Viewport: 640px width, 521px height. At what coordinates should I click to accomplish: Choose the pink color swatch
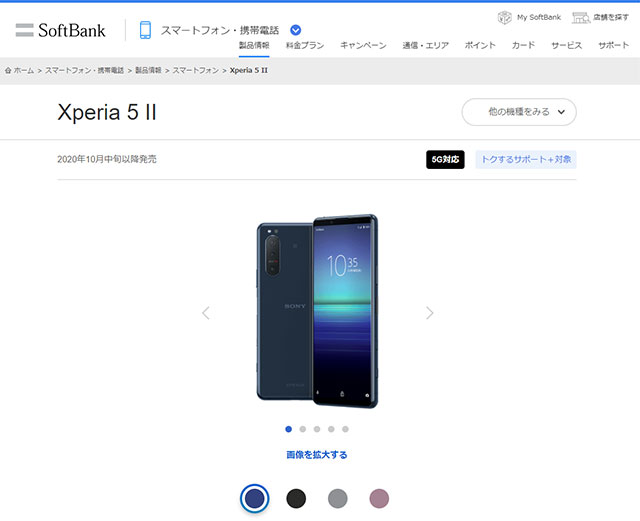[x=379, y=499]
